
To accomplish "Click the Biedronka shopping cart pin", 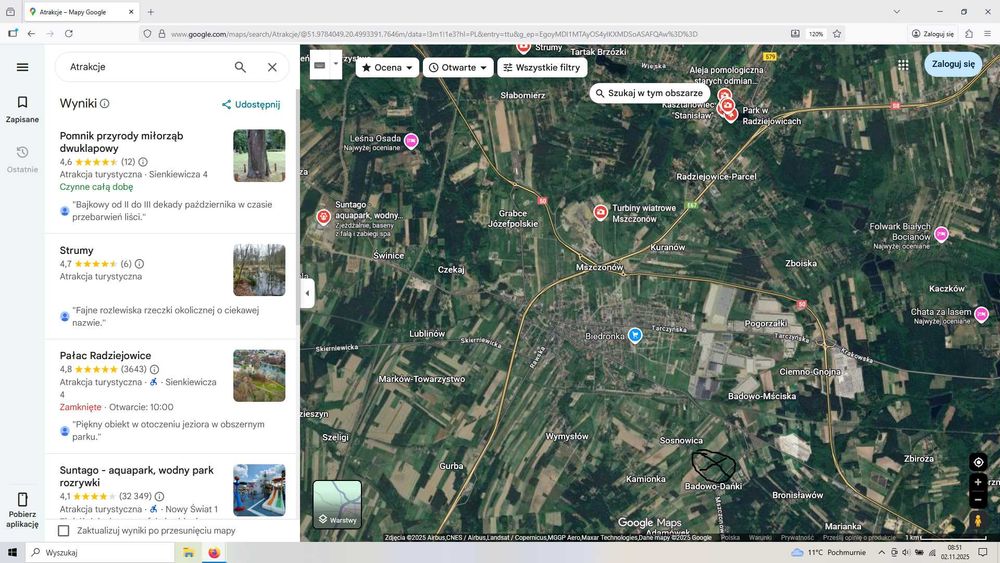I will (x=635, y=335).
